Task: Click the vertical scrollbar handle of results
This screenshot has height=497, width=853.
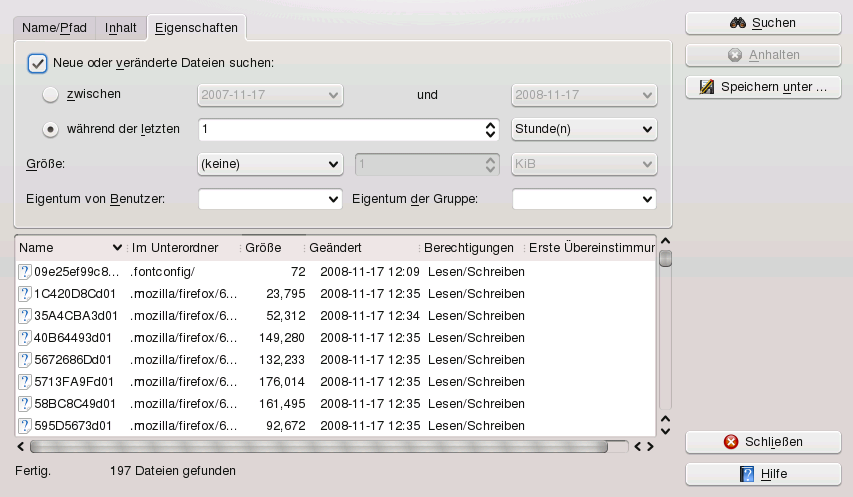Action: click(665, 258)
